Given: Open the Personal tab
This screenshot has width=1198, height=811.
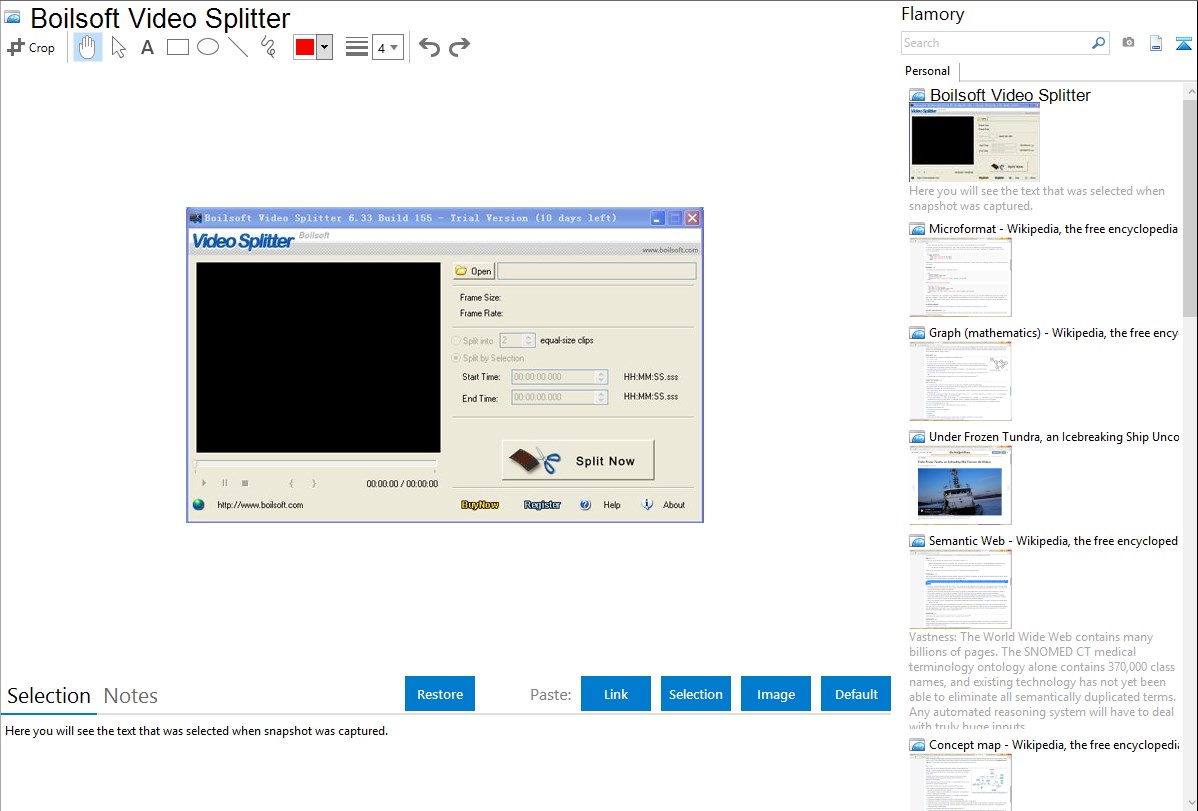Looking at the screenshot, I should [x=927, y=71].
